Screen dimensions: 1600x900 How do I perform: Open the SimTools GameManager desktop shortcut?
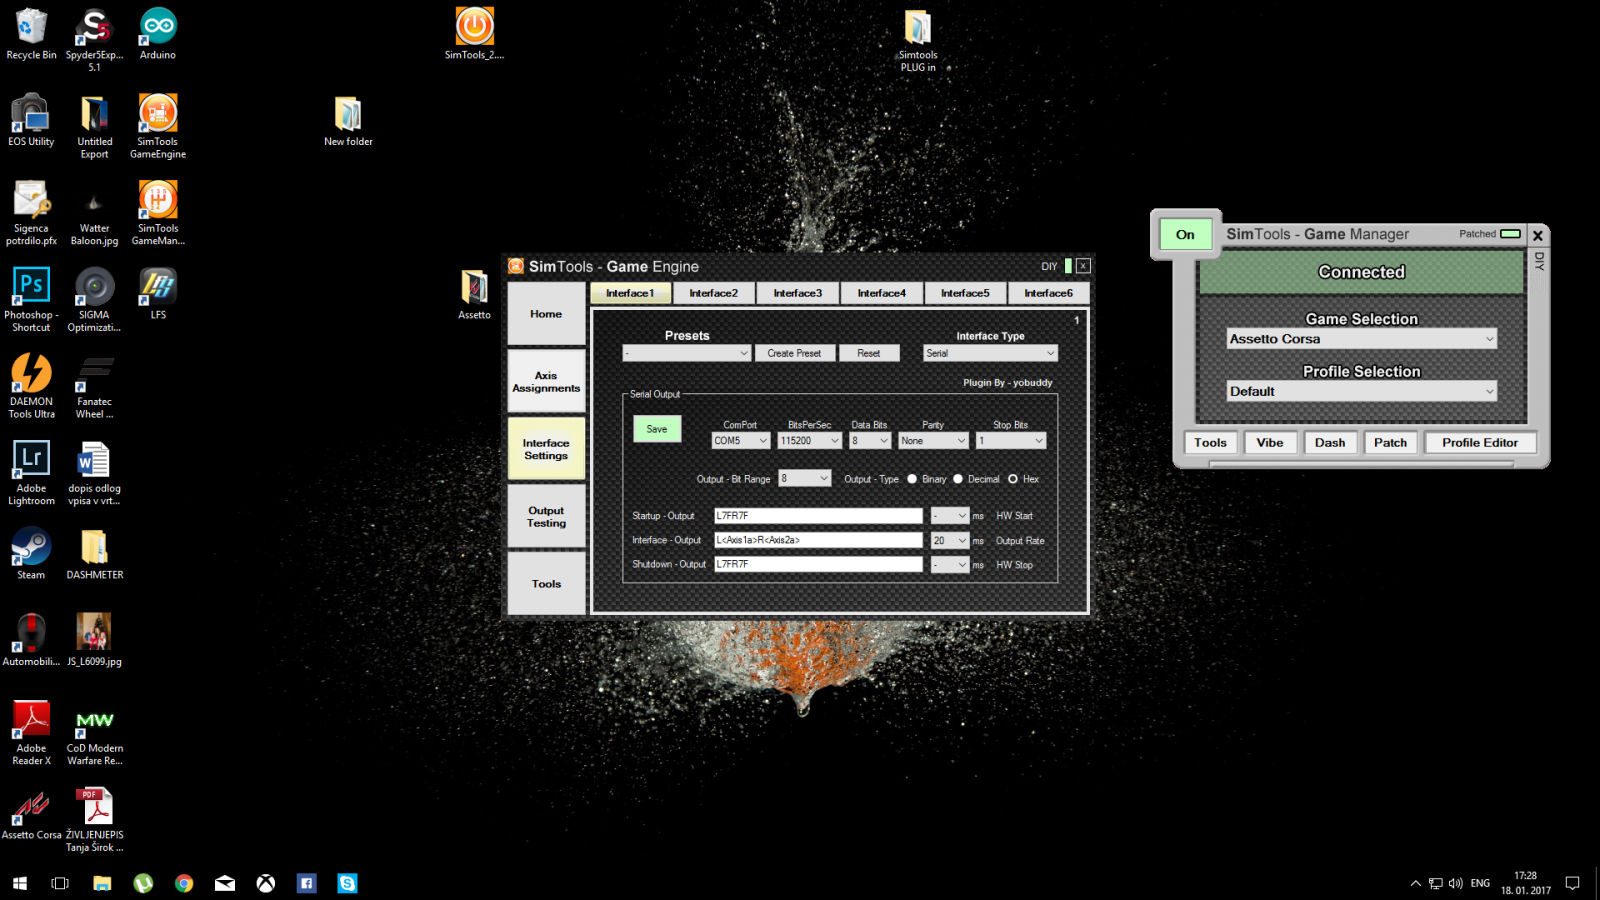157,213
